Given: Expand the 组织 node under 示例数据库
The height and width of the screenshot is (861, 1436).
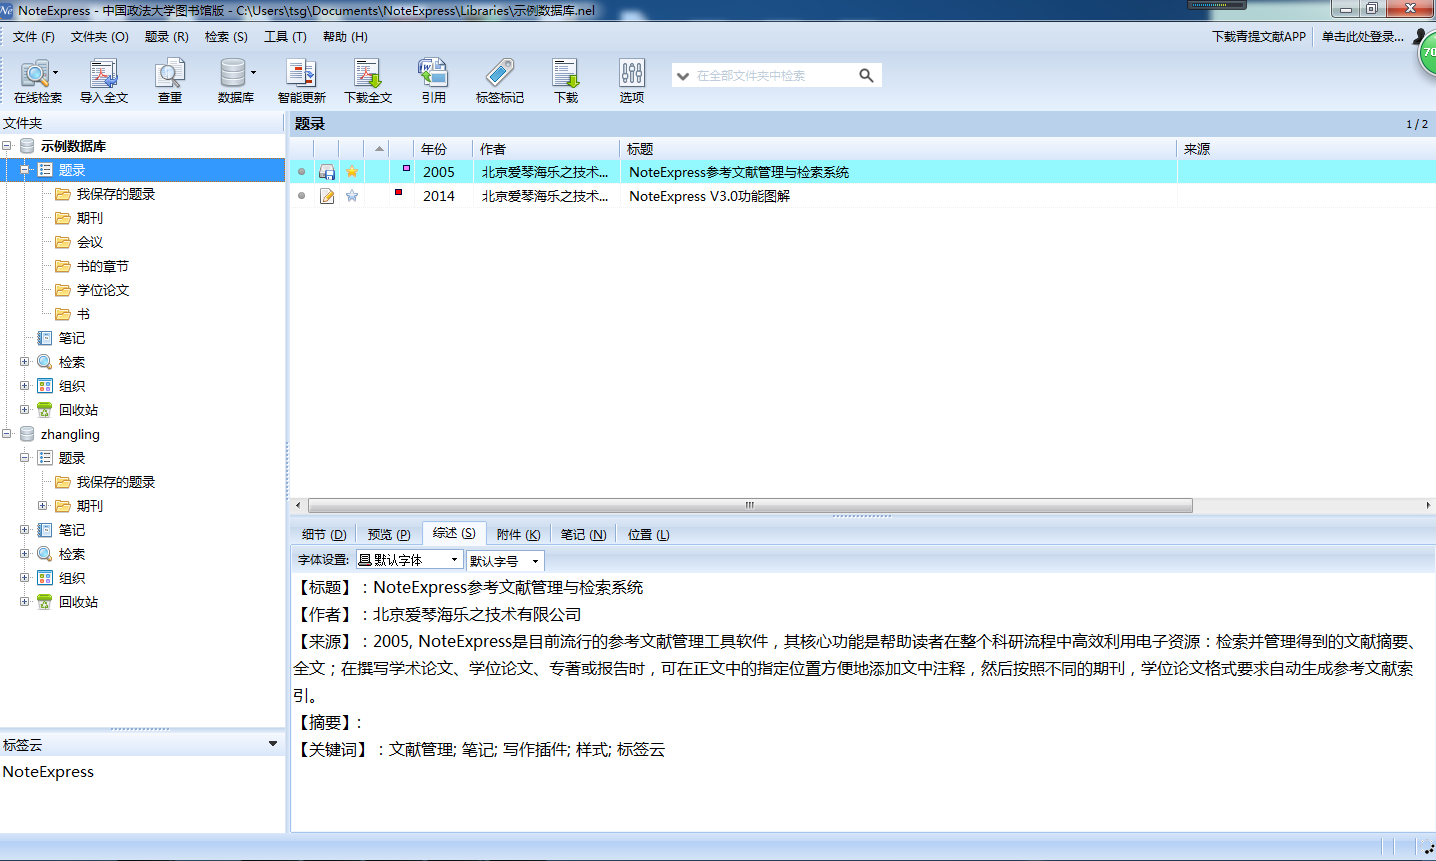Looking at the screenshot, I should pyautogui.click(x=25, y=386).
